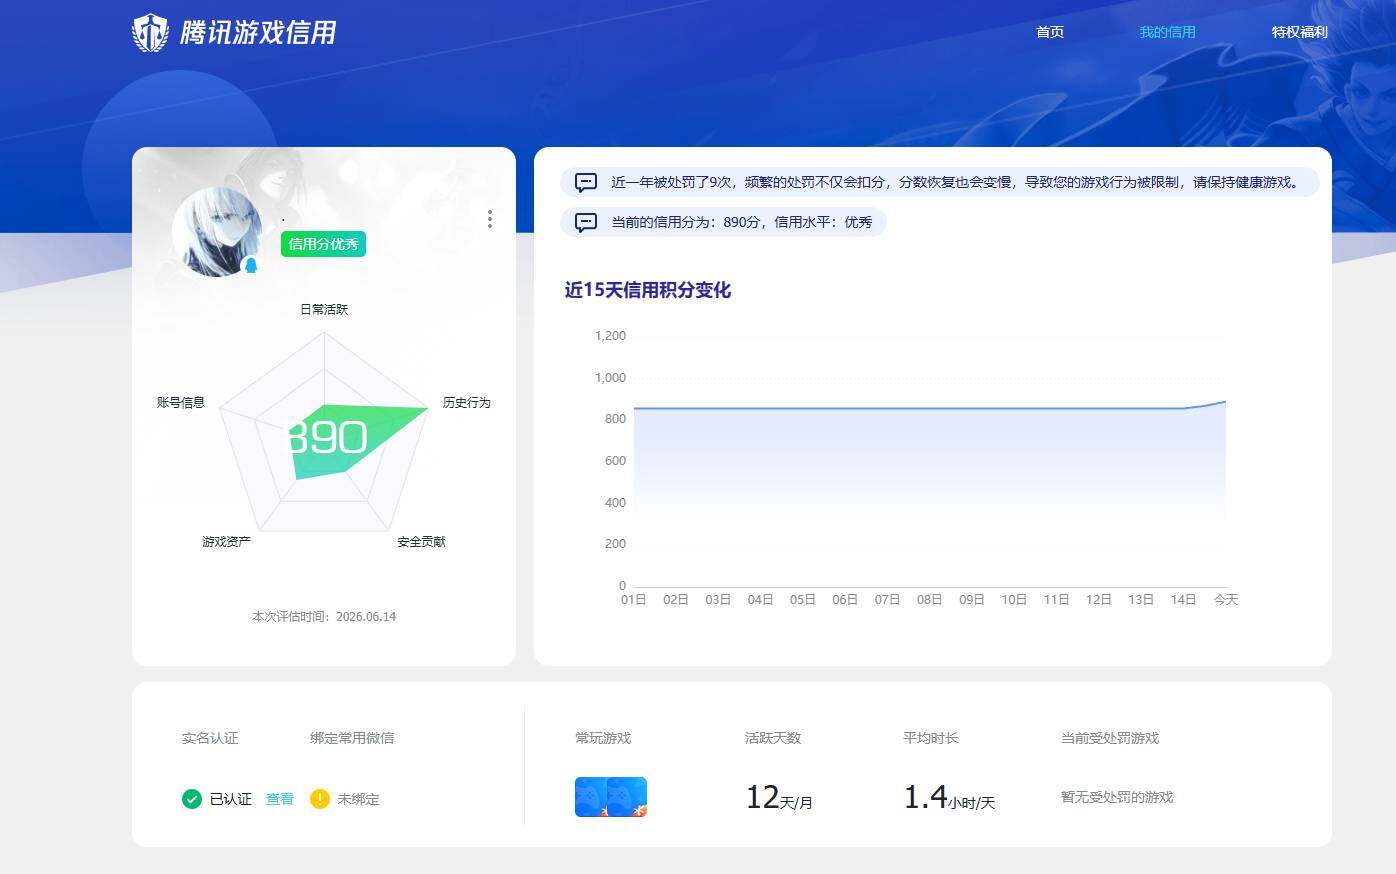Open the three-dot menu on profile card
The image size is (1396, 874).
point(489,219)
